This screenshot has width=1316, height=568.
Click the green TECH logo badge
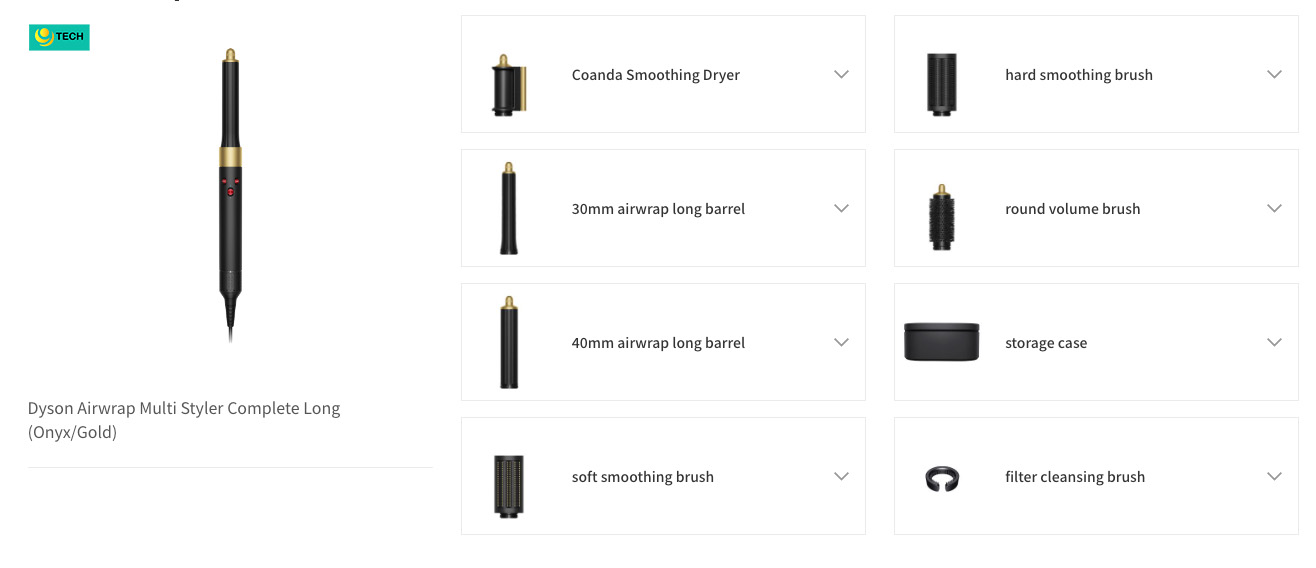click(59, 38)
